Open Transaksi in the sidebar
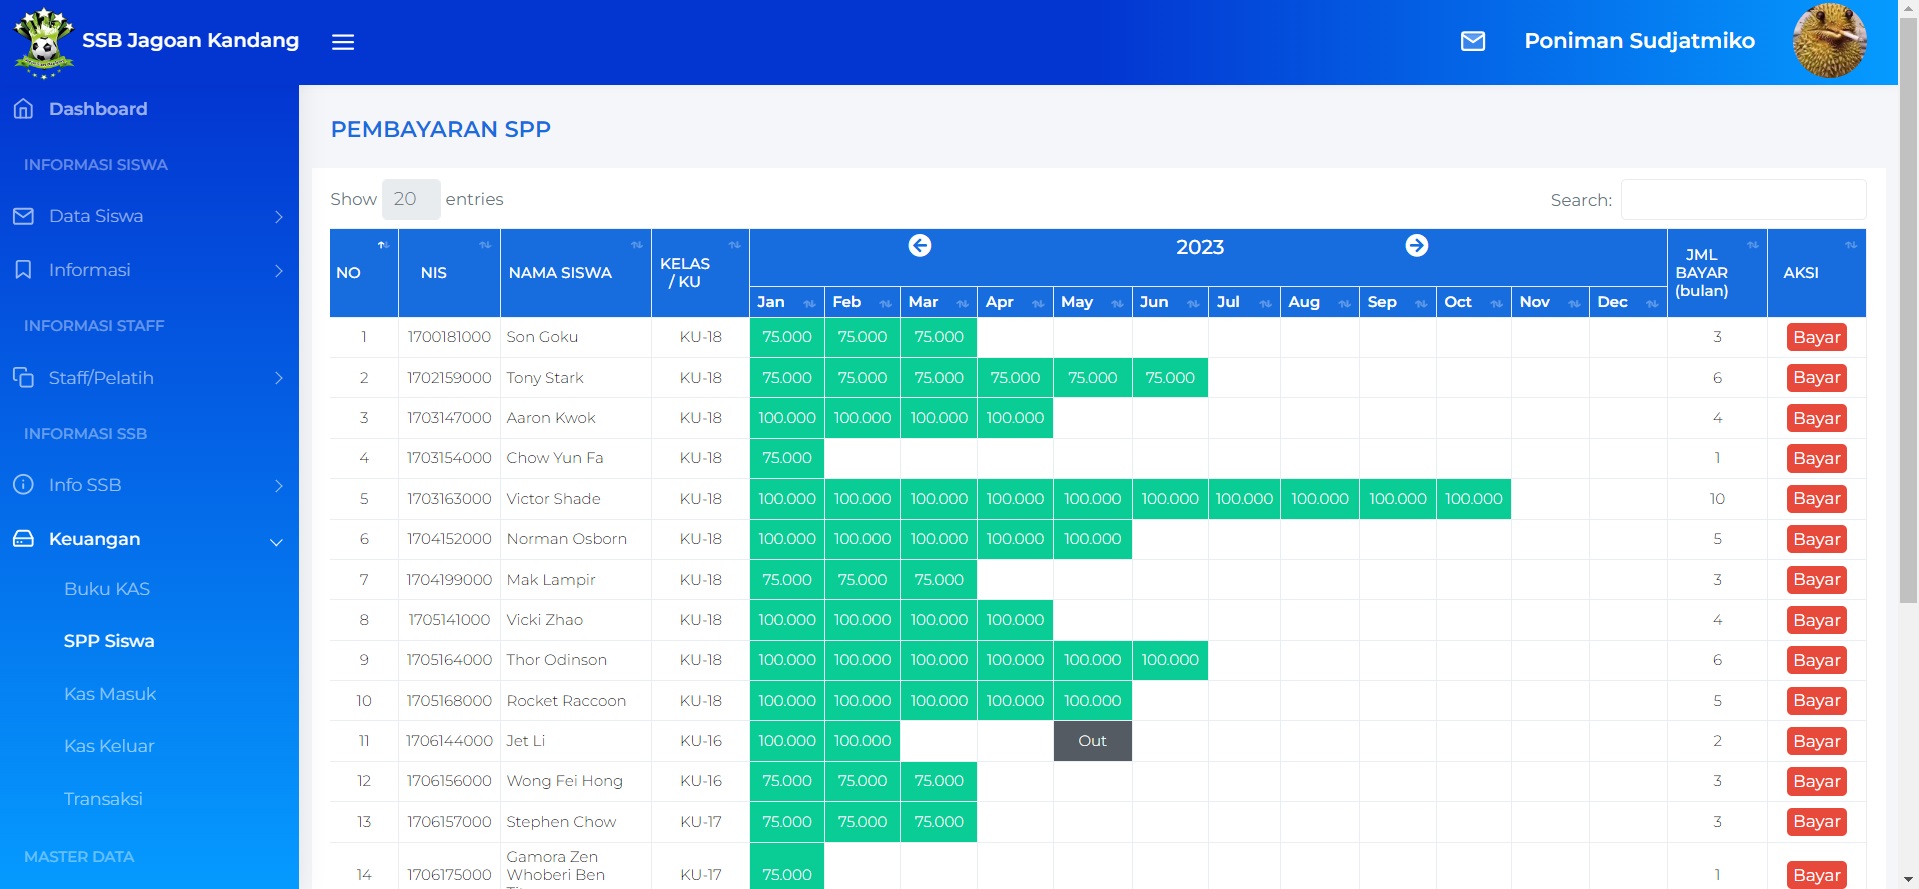1919x889 pixels. click(x=103, y=799)
